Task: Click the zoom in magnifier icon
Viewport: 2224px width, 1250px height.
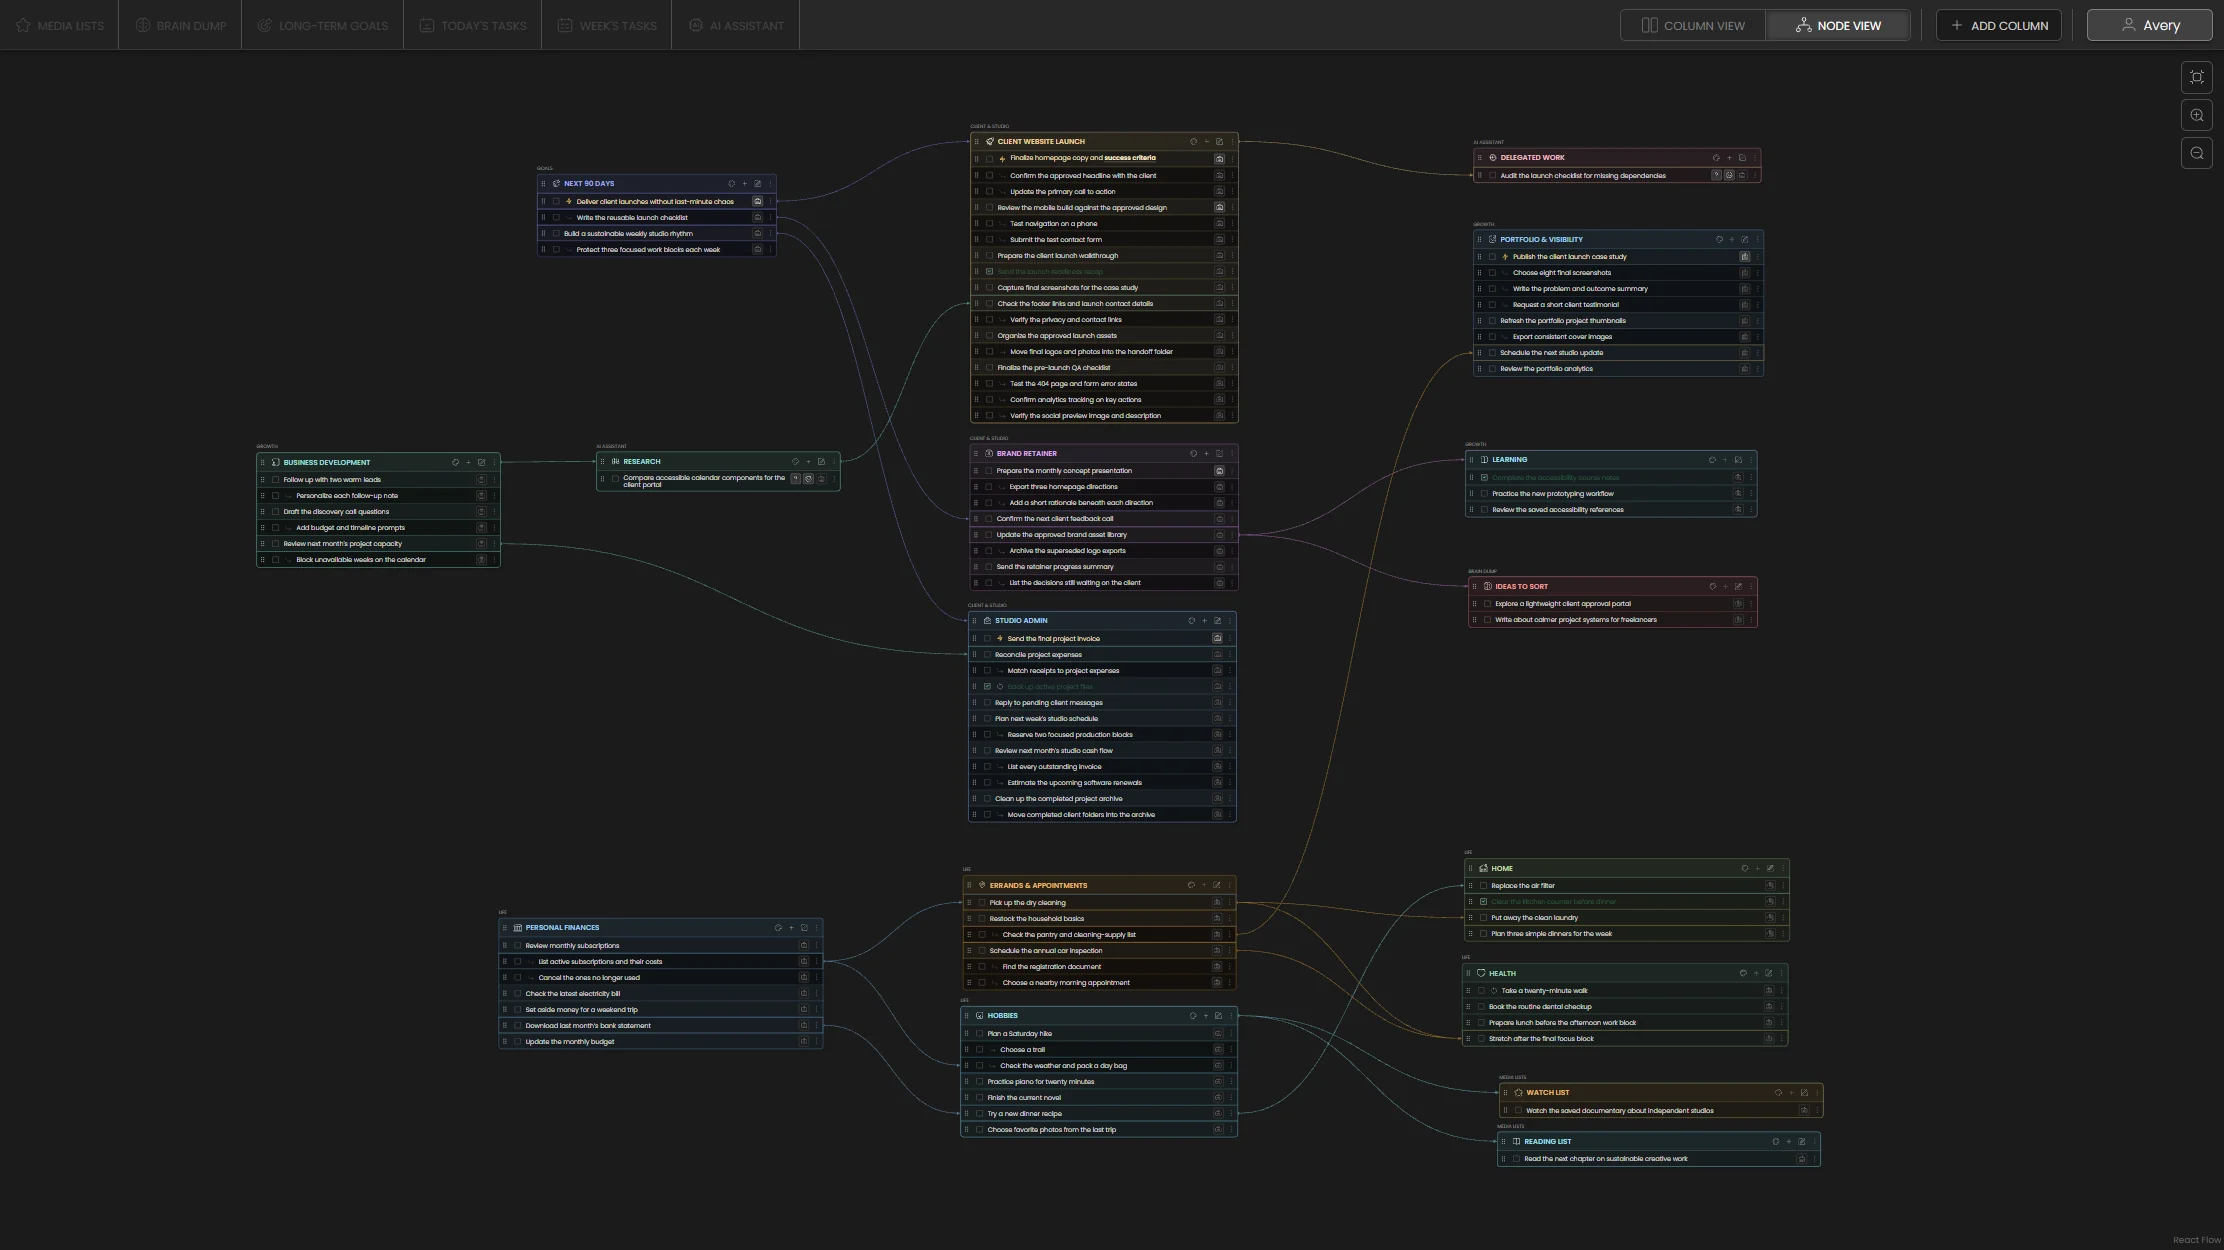Action: pos(2196,115)
